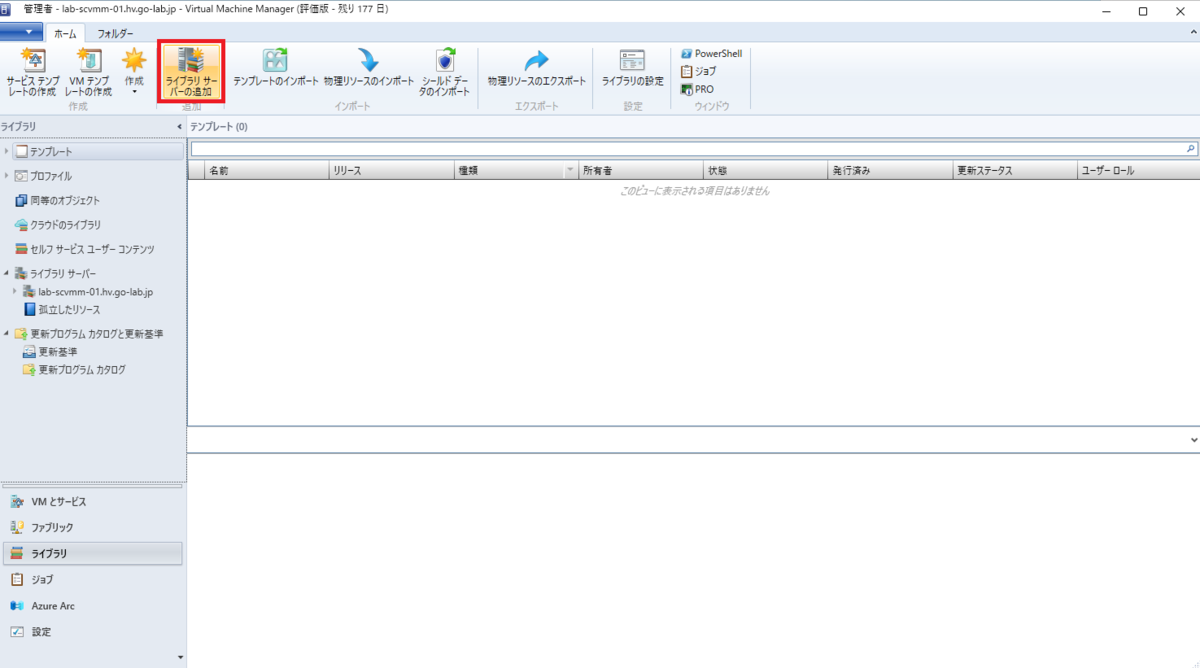Open 設定 workspace
Screen dimensions: 1200x668
[x=92, y=632]
